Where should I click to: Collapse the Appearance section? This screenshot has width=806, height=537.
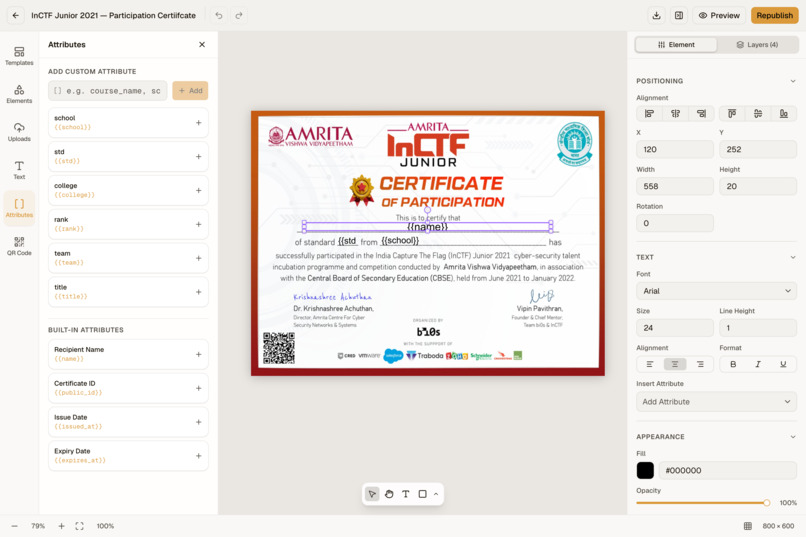[793, 437]
